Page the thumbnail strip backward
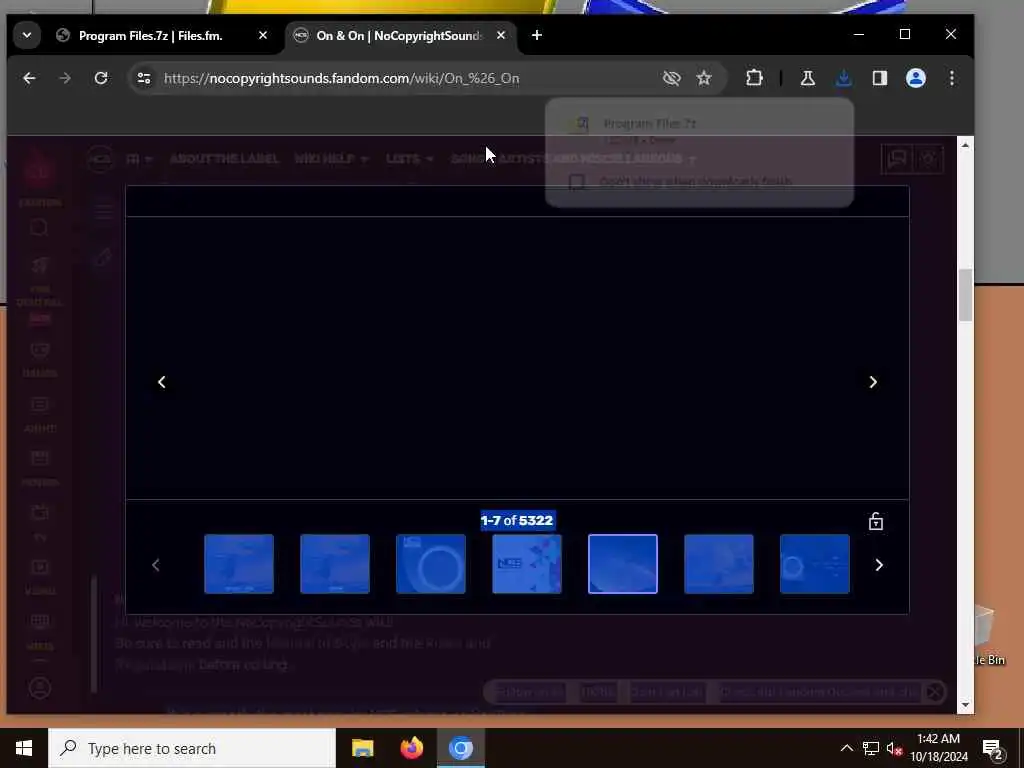 click(x=155, y=565)
